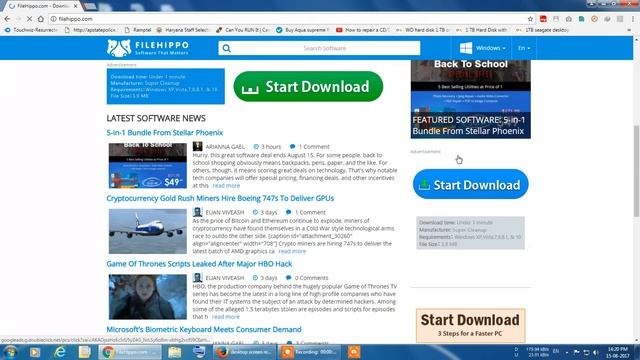
Task: Open the 1TB seagate desktop bookmark
Action: point(543,30)
